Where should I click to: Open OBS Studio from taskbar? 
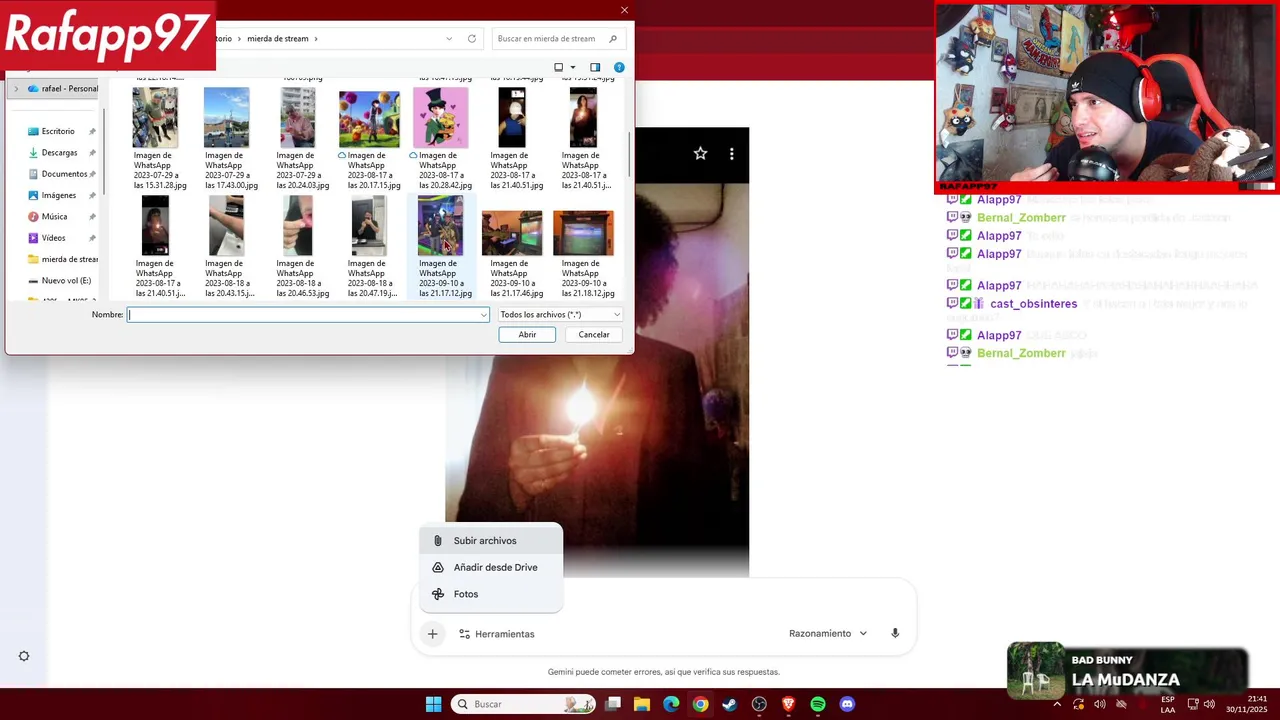click(759, 704)
